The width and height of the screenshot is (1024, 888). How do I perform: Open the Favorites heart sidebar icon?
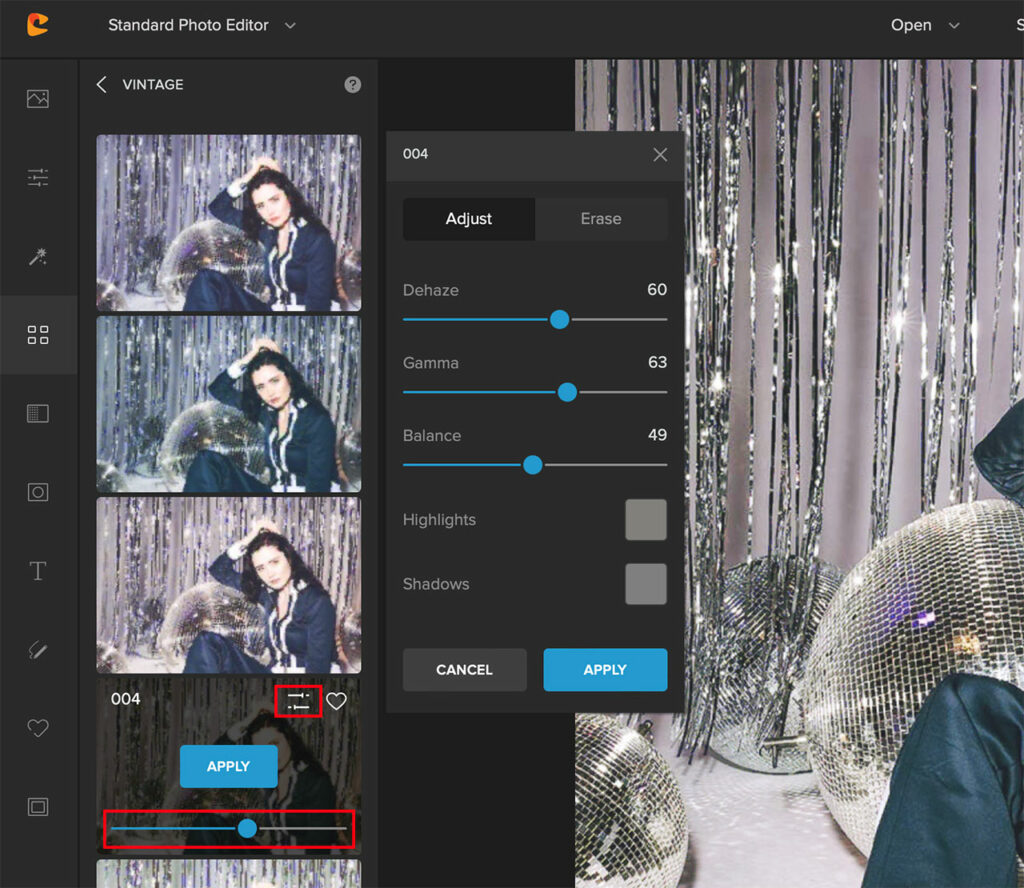tap(38, 728)
